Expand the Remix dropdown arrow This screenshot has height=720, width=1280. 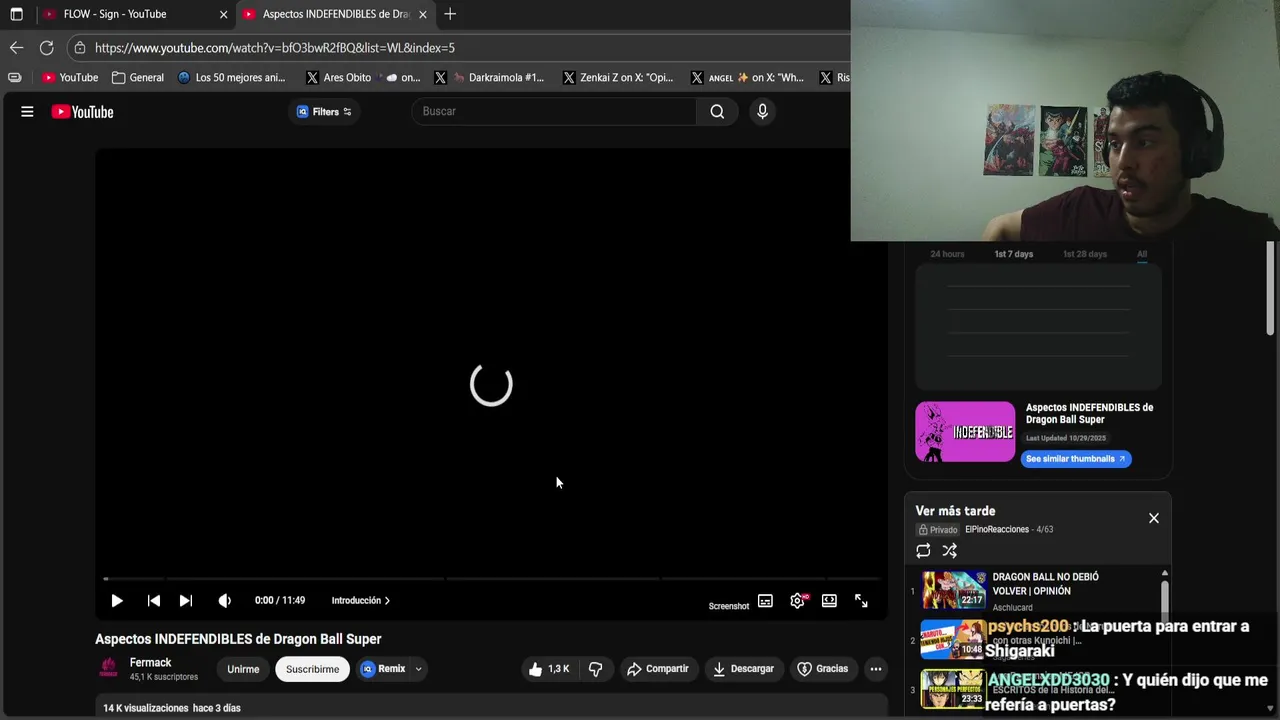pos(418,669)
